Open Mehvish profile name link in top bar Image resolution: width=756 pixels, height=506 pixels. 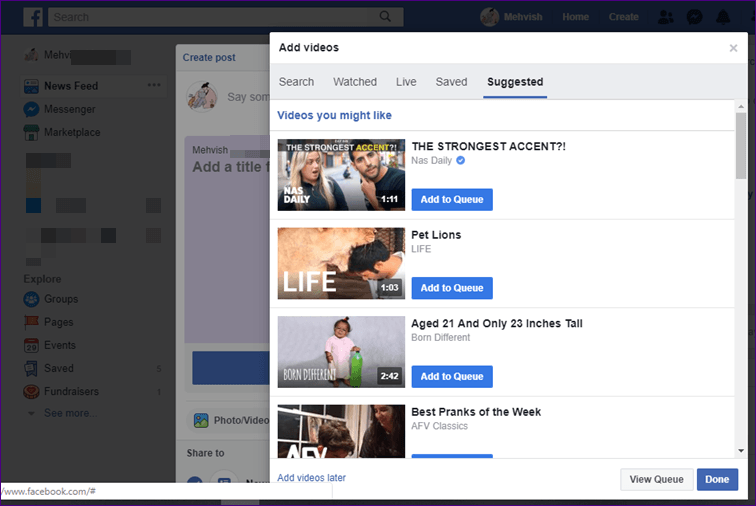[x=523, y=17]
